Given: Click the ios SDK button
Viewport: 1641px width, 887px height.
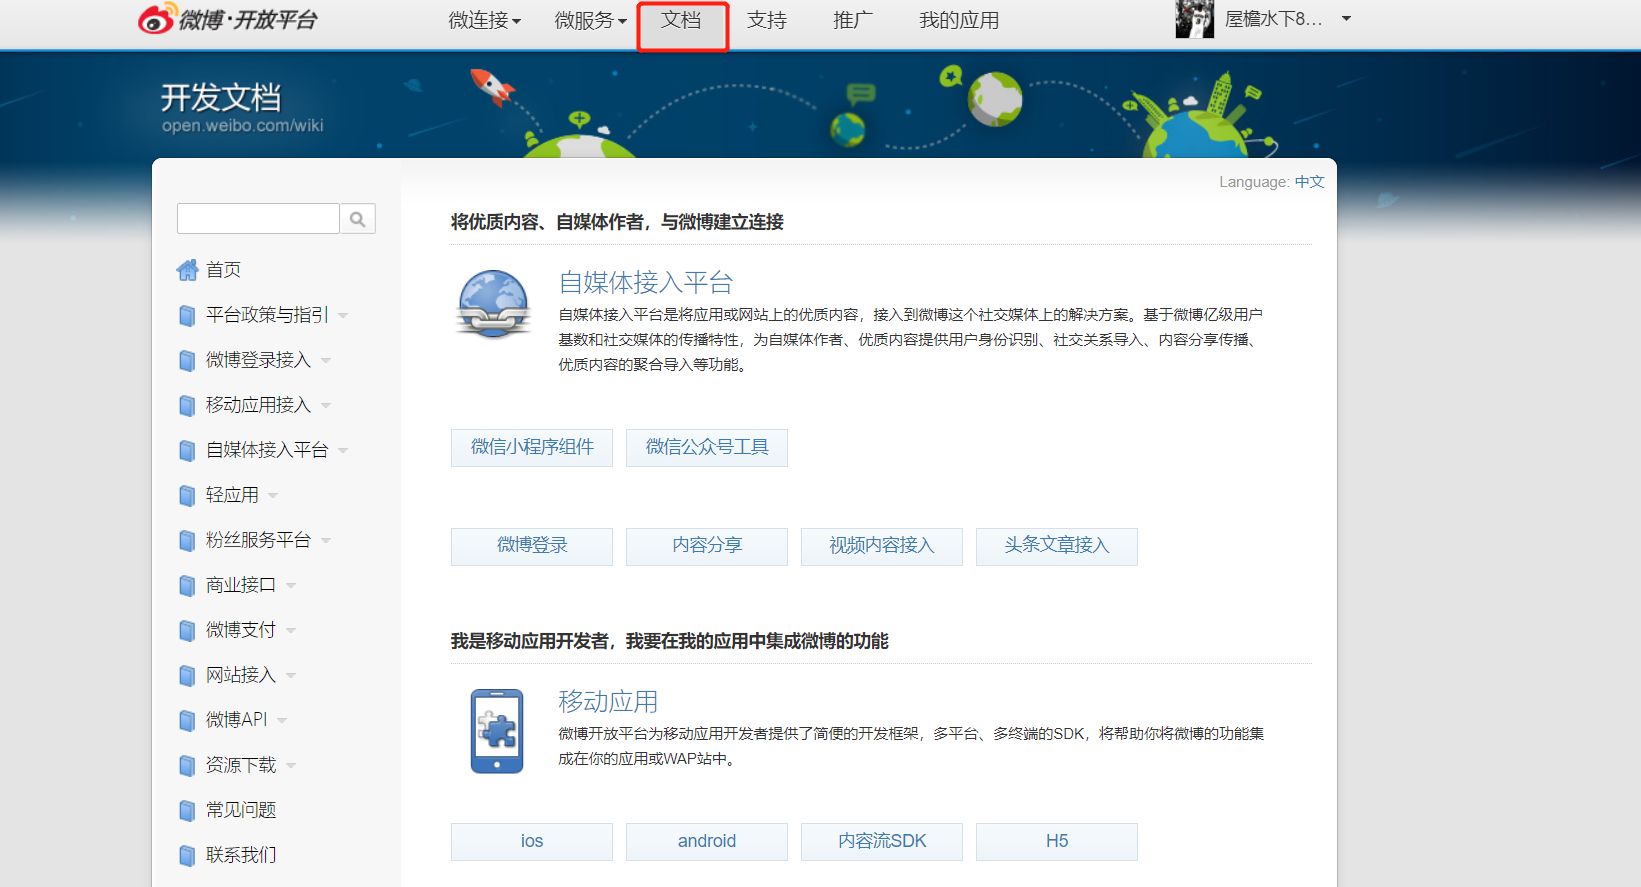Looking at the screenshot, I should [x=532, y=842].
